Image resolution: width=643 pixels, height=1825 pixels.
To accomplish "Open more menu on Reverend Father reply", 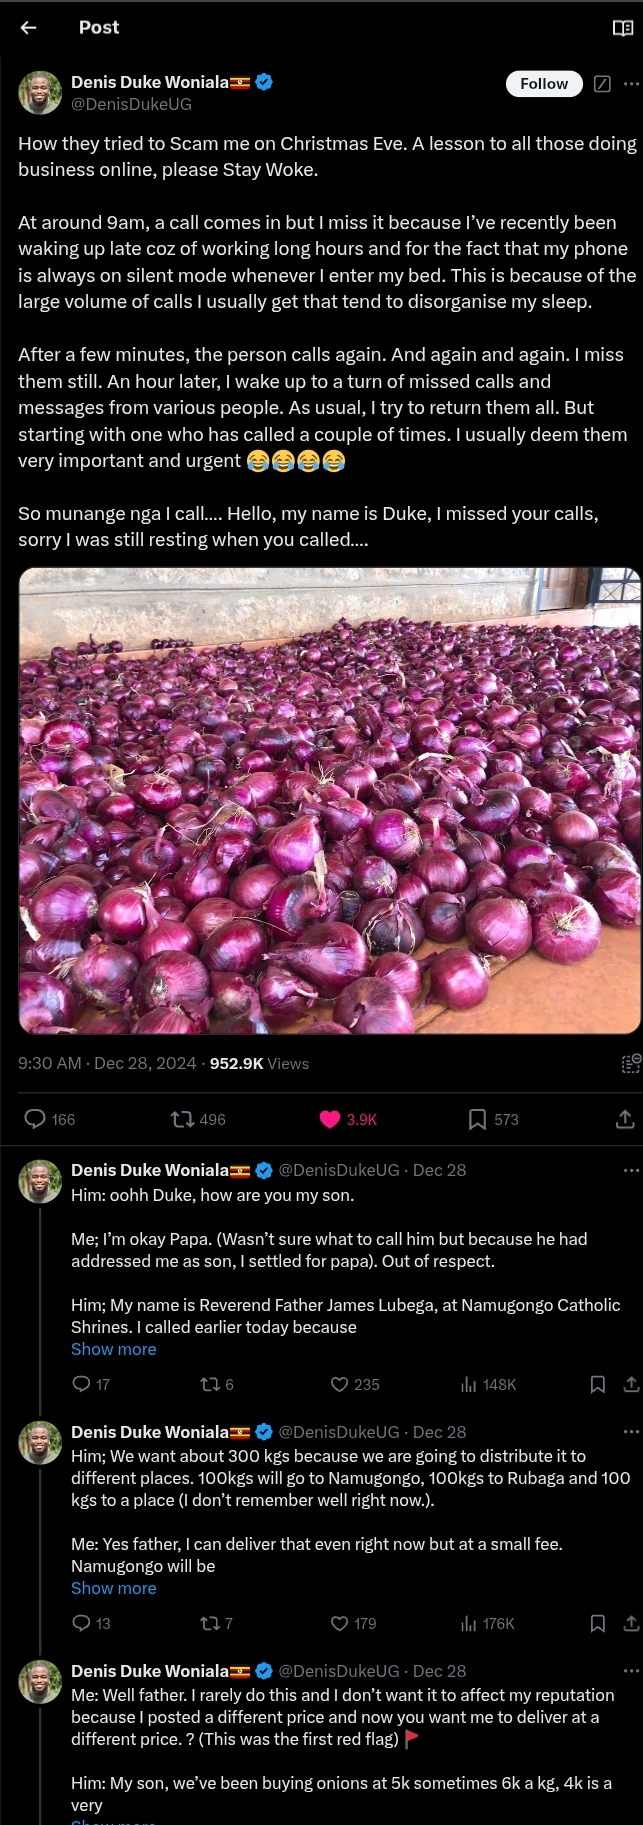I will coord(631,1170).
